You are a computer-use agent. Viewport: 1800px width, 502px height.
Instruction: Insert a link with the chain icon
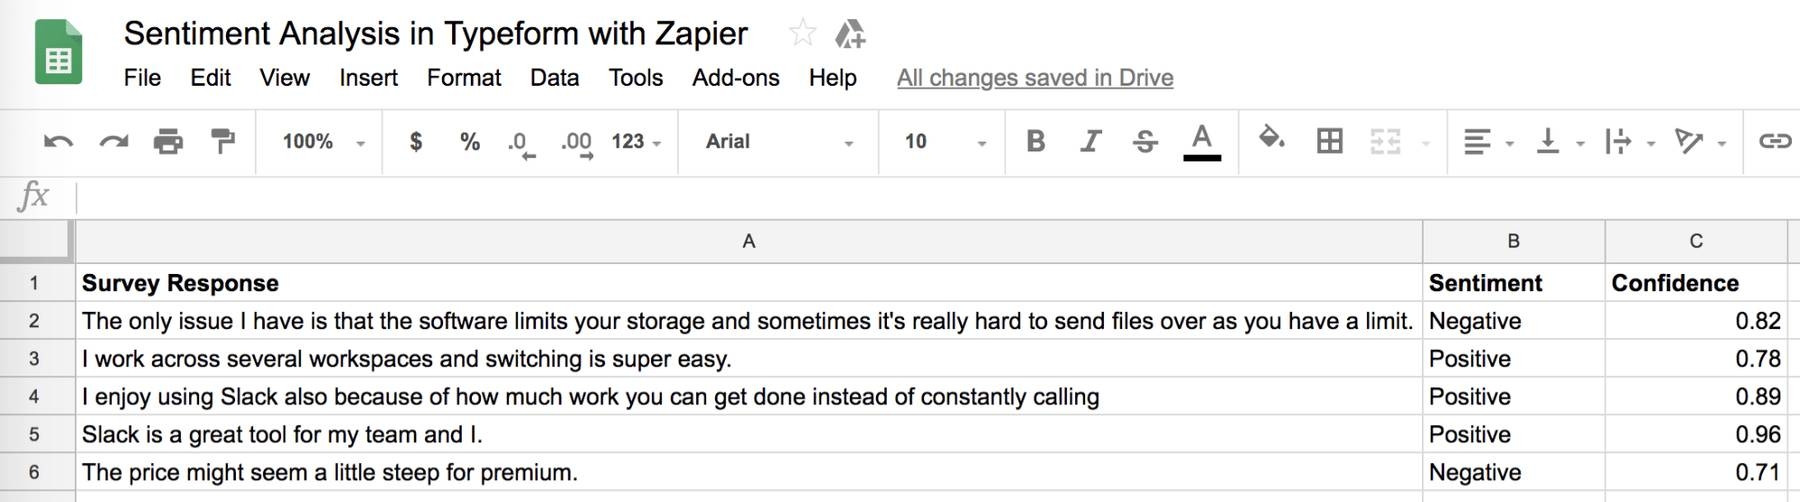coord(1774,142)
